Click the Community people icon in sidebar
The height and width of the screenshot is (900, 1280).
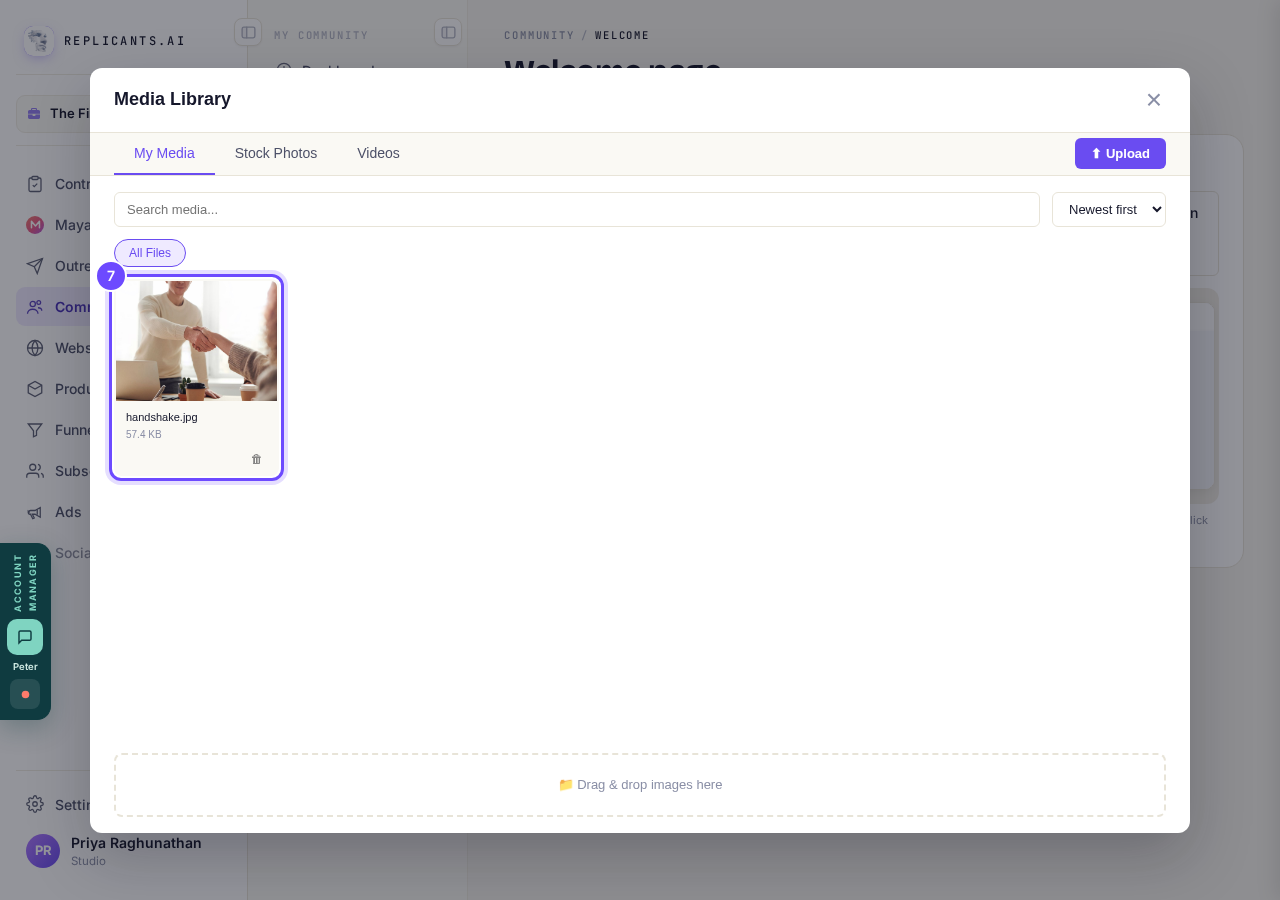[x=35, y=307]
